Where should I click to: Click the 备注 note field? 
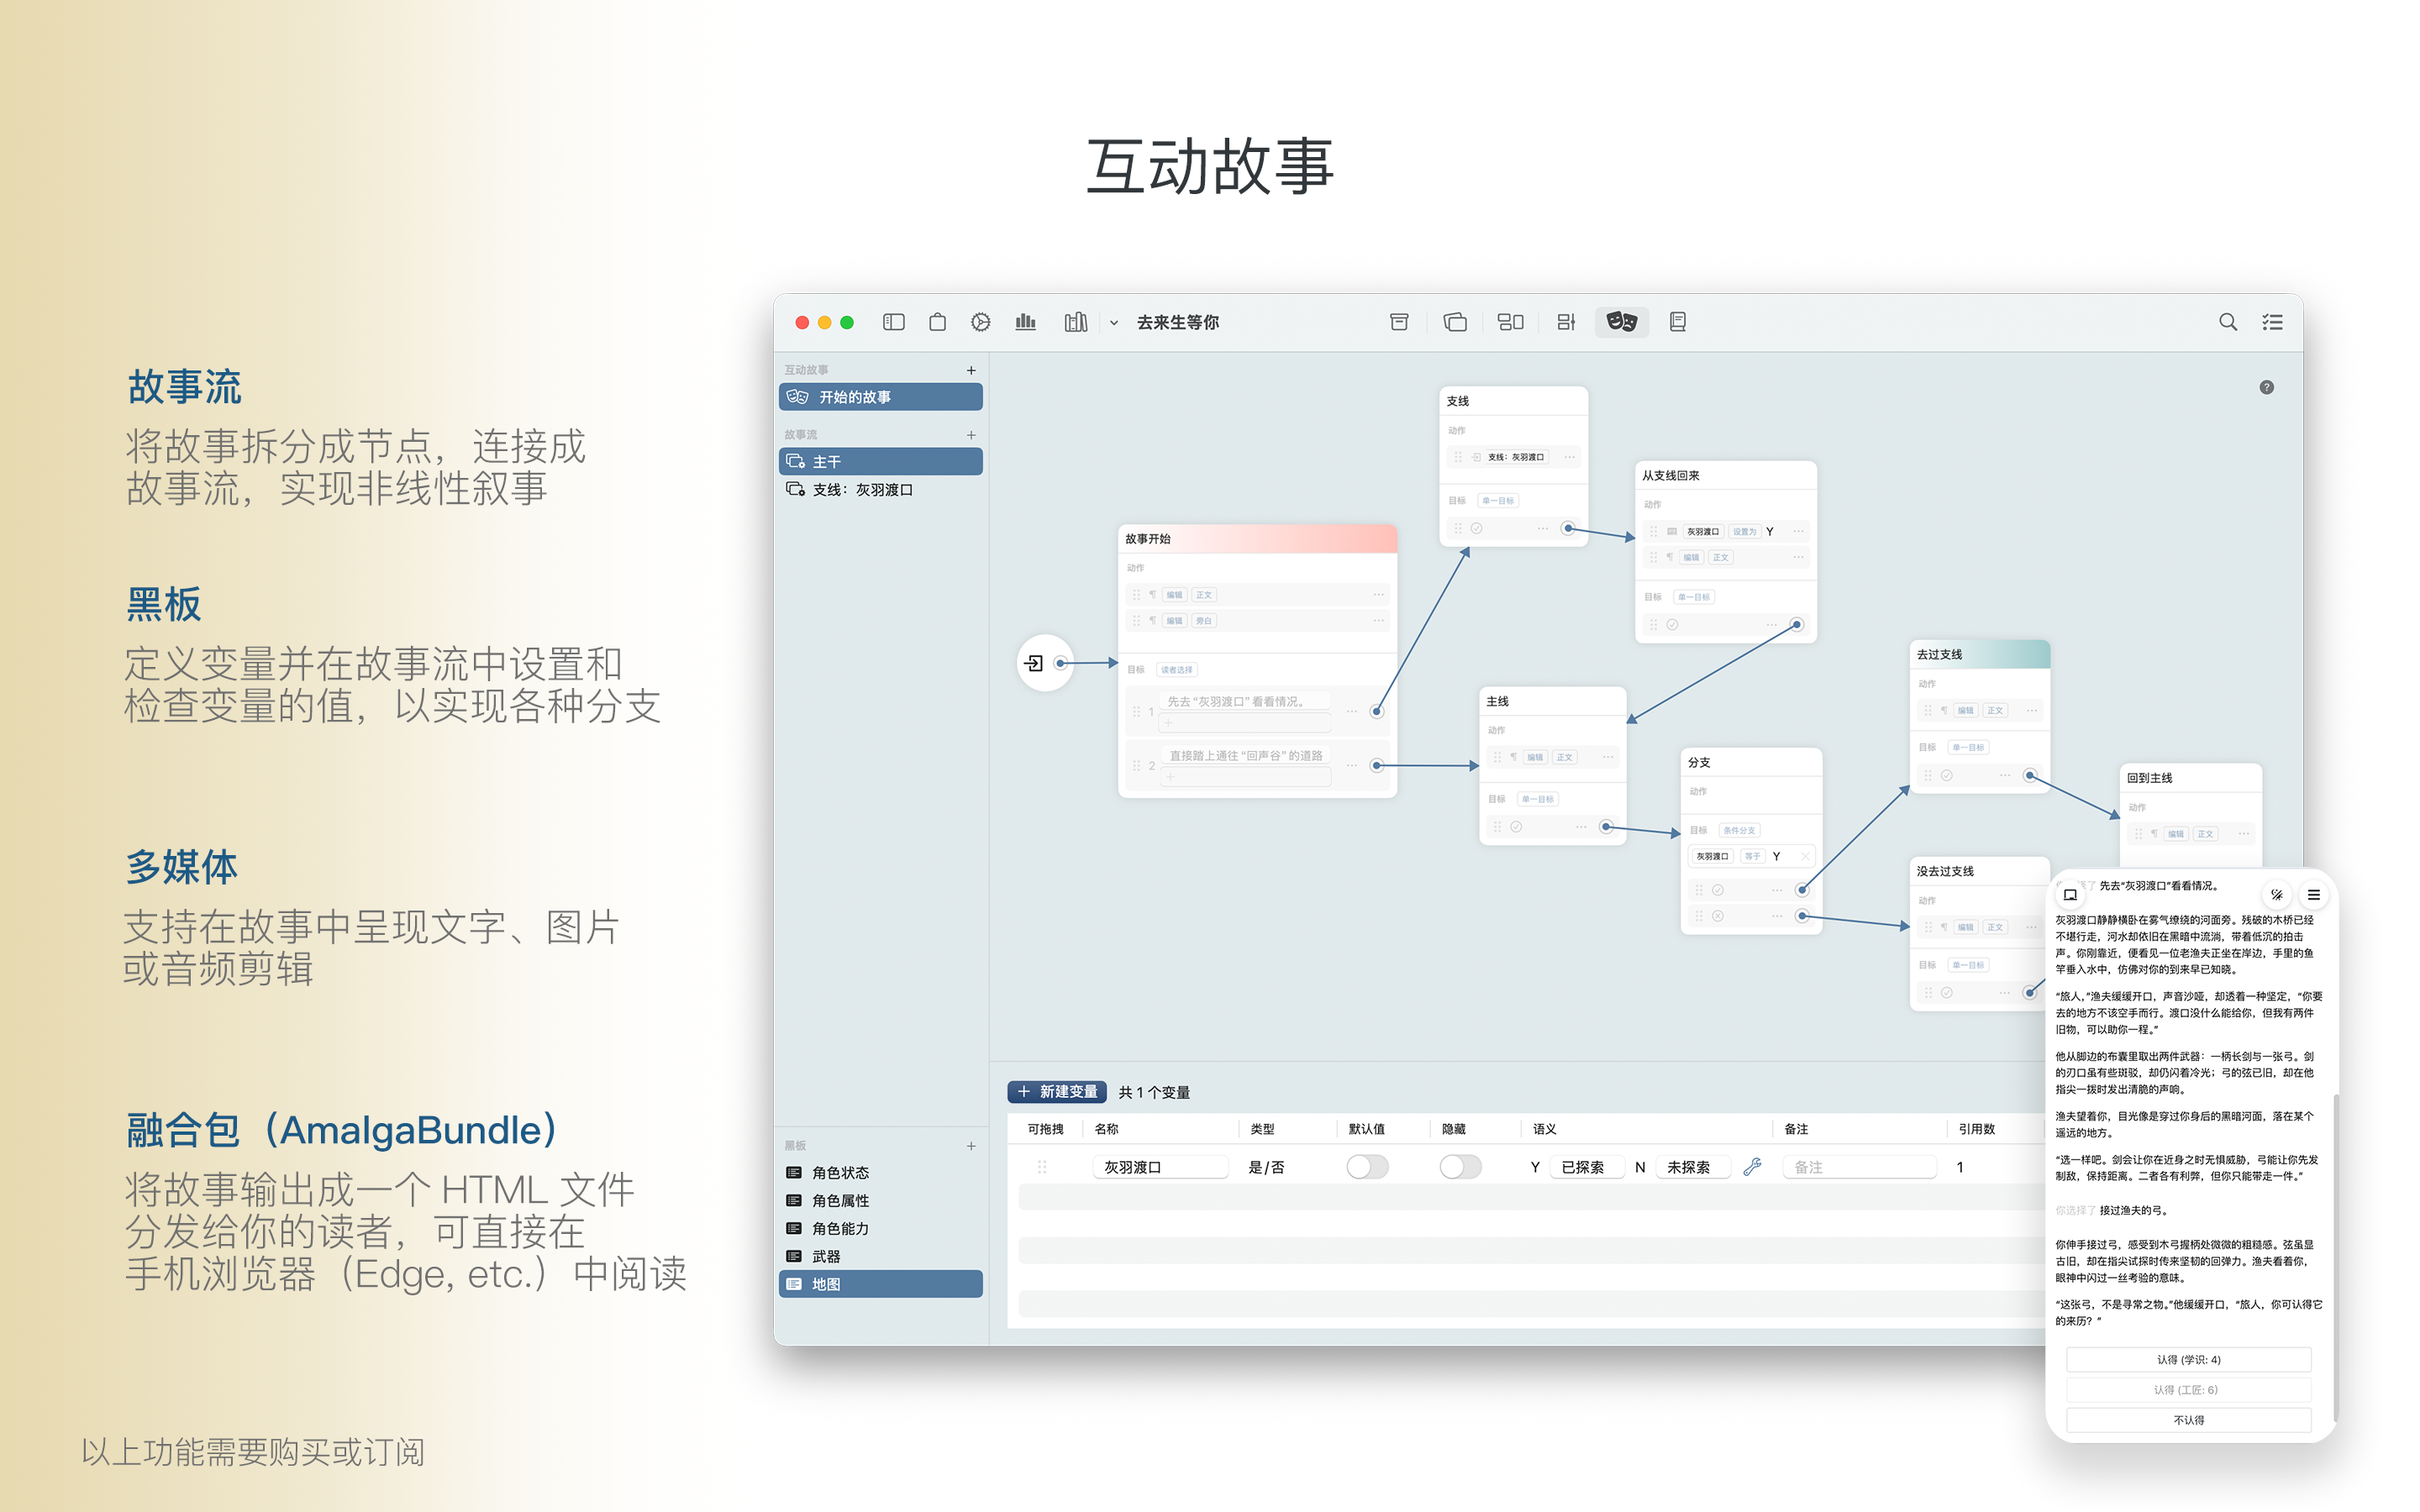coord(1860,1167)
